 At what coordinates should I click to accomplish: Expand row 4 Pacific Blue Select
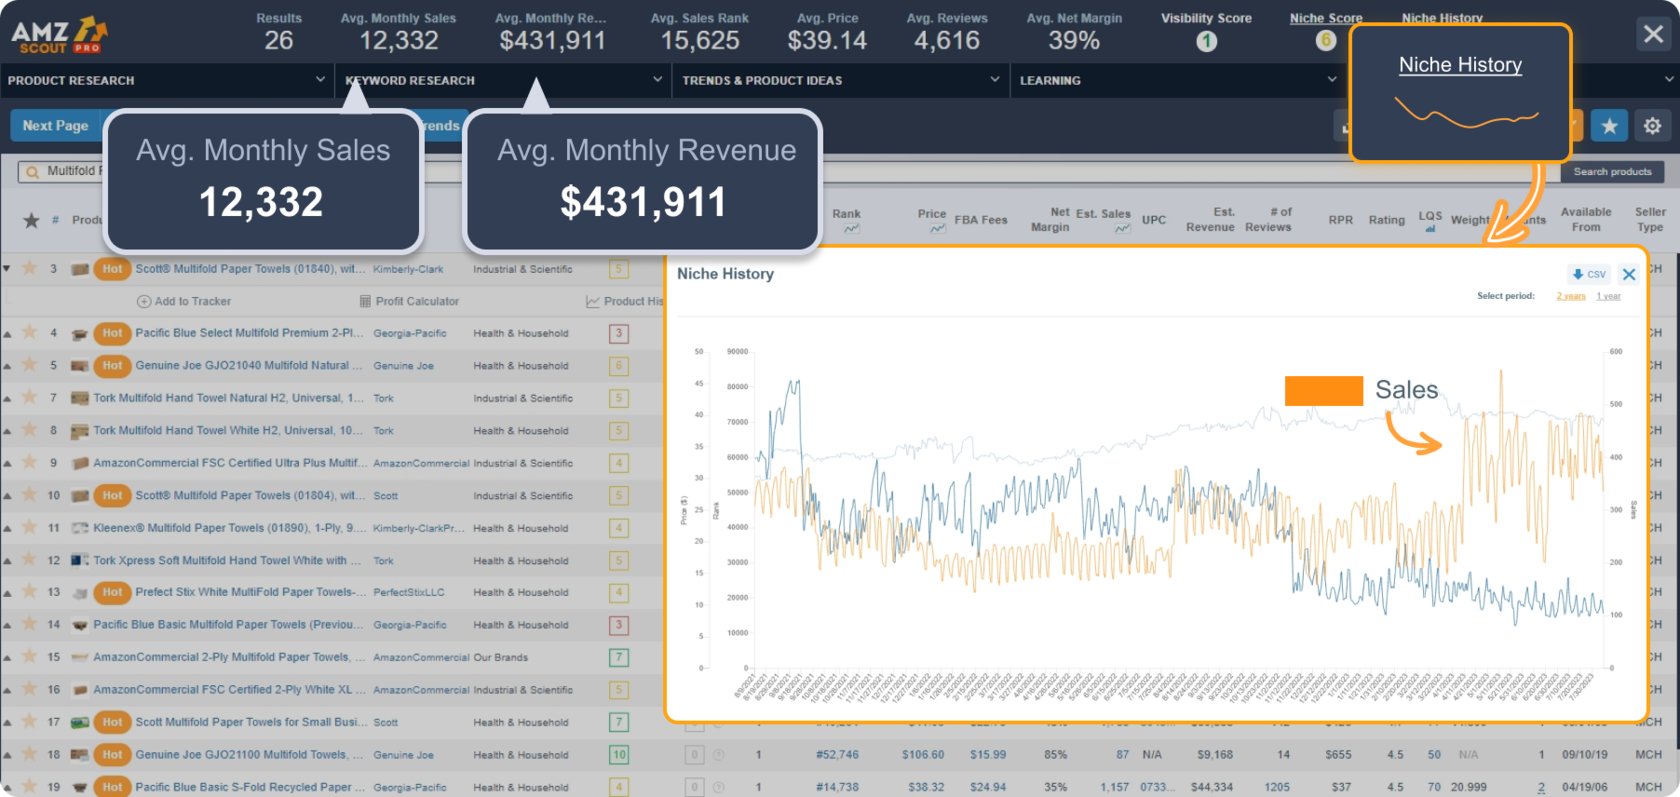pos(7,334)
